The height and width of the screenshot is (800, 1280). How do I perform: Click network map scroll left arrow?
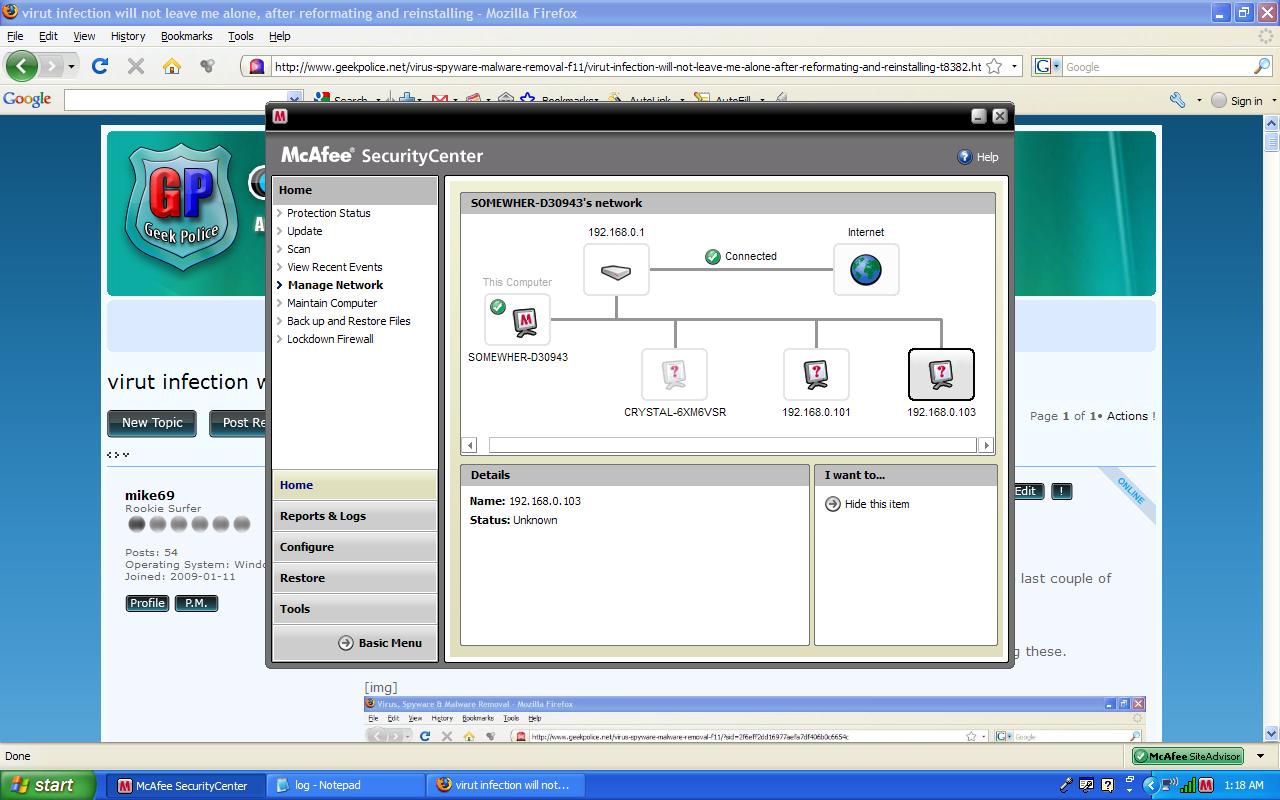[x=469, y=445]
